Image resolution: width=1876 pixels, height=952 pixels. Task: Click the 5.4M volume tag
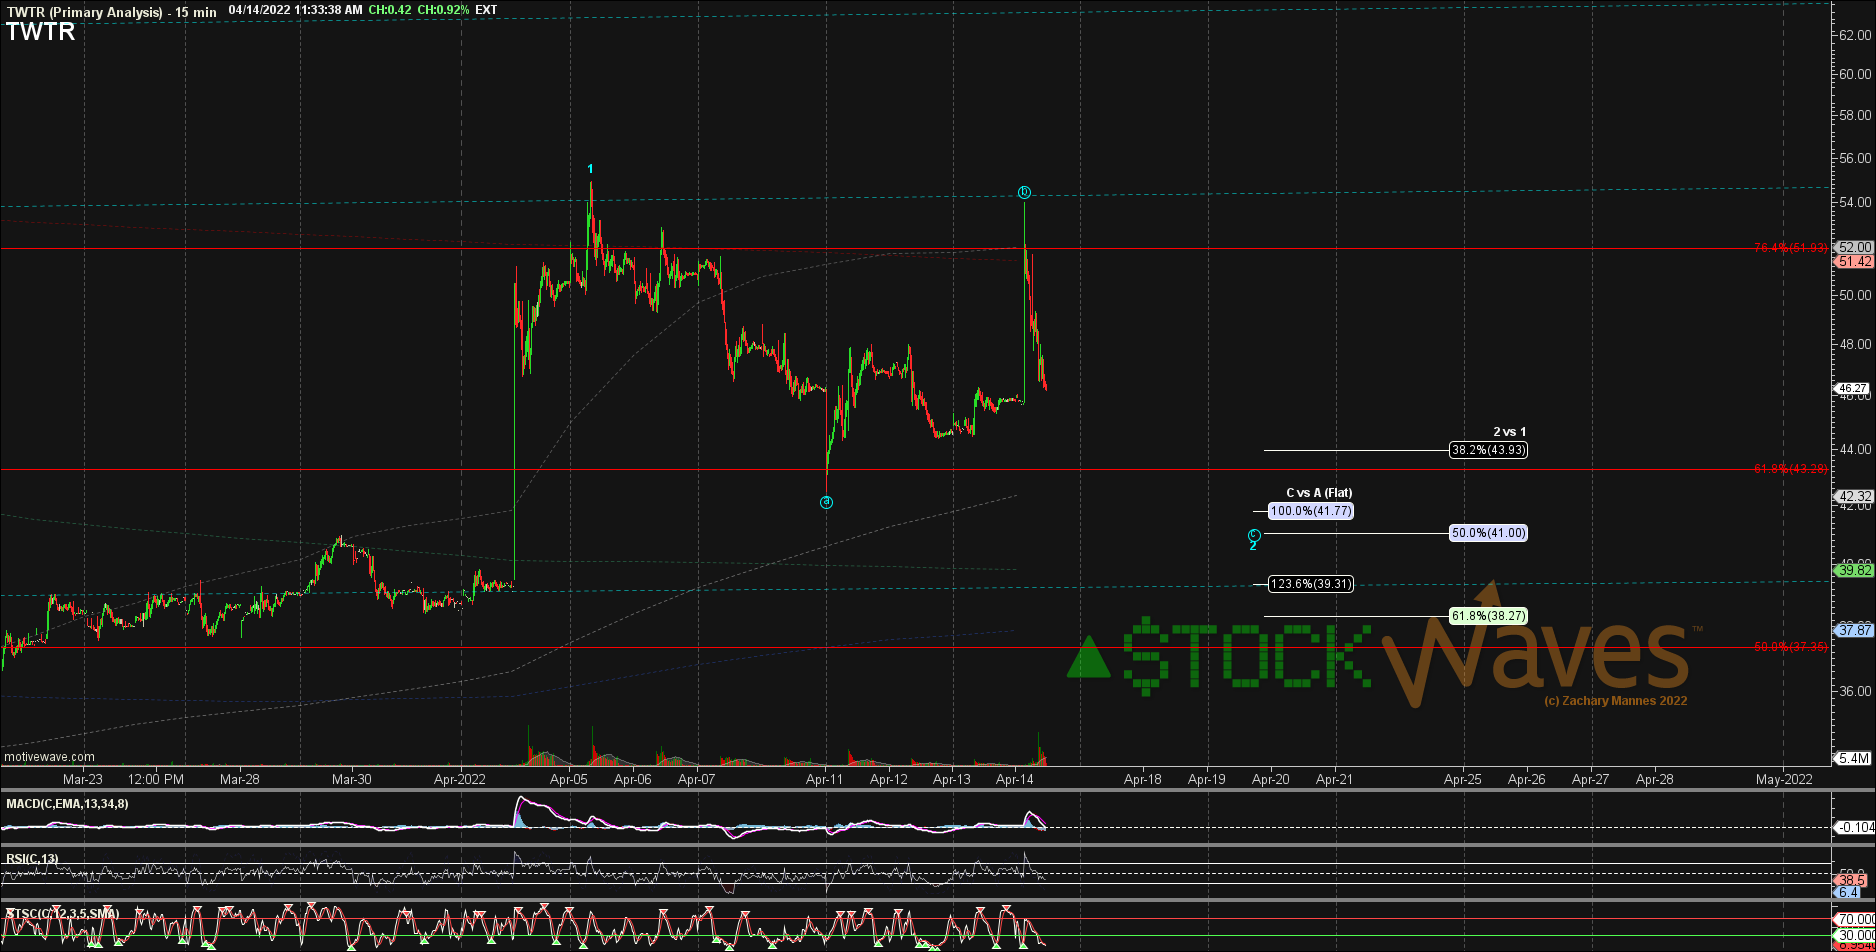pyautogui.click(x=1854, y=758)
